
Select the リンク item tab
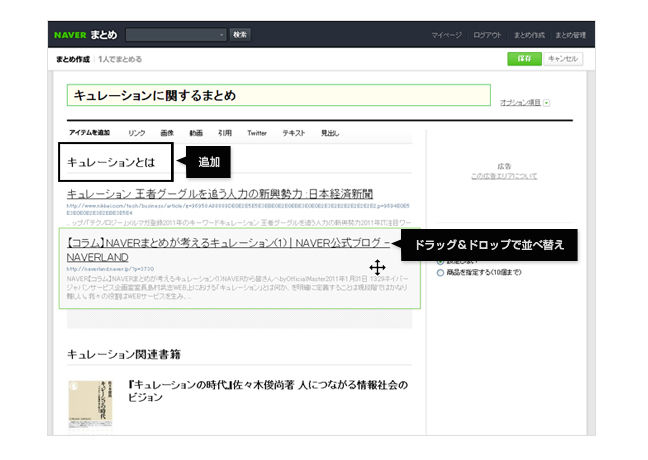(x=136, y=133)
